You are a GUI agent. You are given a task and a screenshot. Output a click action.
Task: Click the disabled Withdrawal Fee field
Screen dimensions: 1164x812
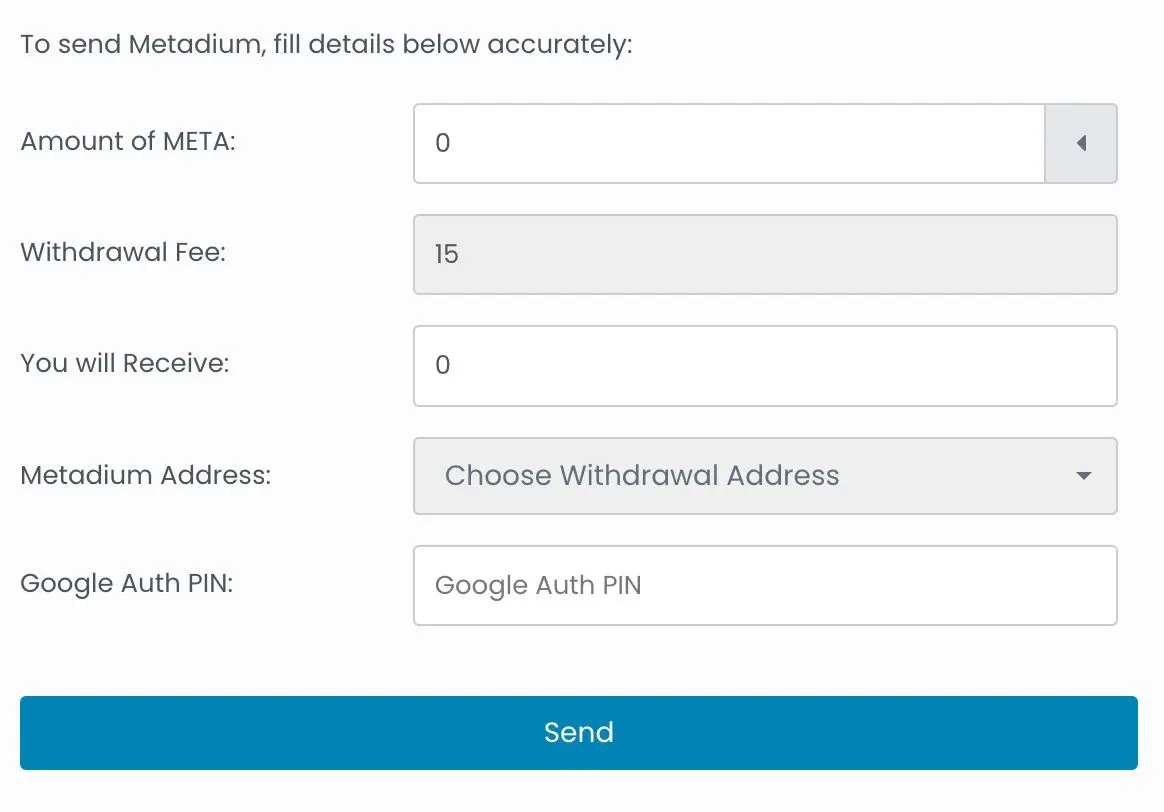[x=764, y=255]
